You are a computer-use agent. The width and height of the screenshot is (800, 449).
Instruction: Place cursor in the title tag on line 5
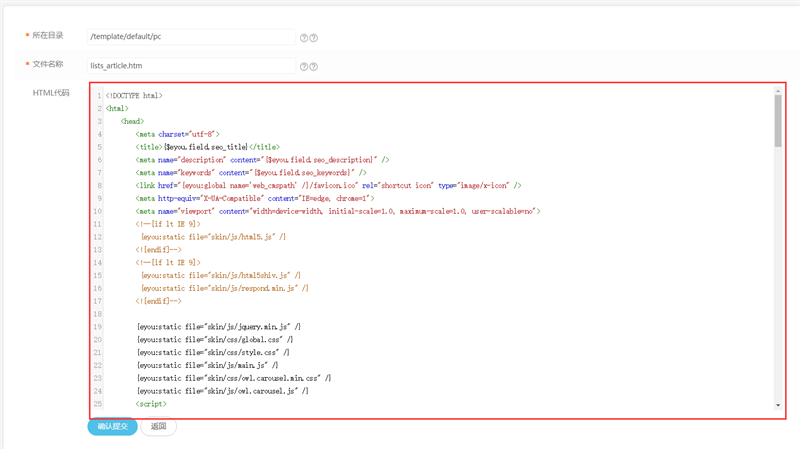[x=208, y=147]
